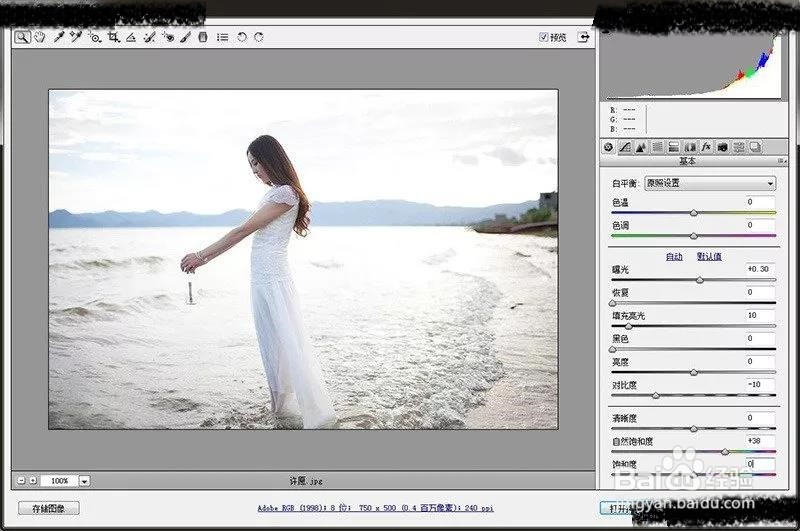Click the 默认值 default link
This screenshot has height=531, width=800.
click(x=709, y=257)
